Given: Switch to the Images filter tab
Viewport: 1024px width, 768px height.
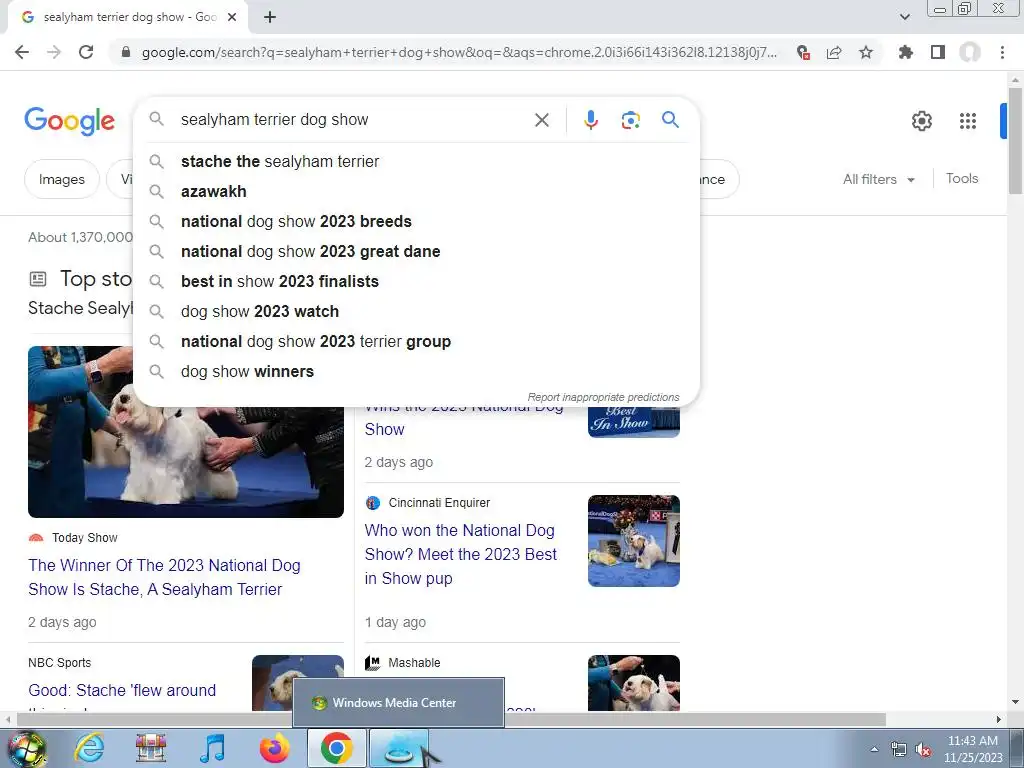Looking at the screenshot, I should tap(61, 179).
